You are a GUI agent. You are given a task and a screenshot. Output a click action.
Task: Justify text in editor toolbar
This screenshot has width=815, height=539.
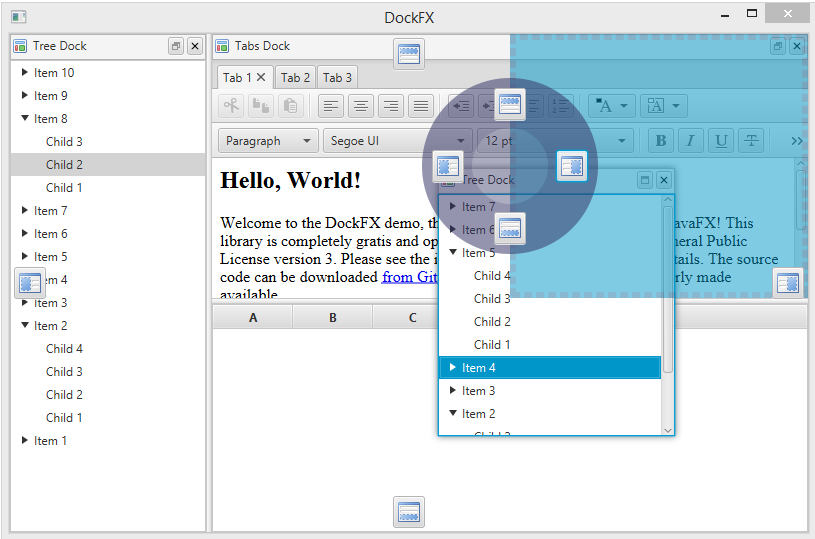pyautogui.click(x=421, y=106)
